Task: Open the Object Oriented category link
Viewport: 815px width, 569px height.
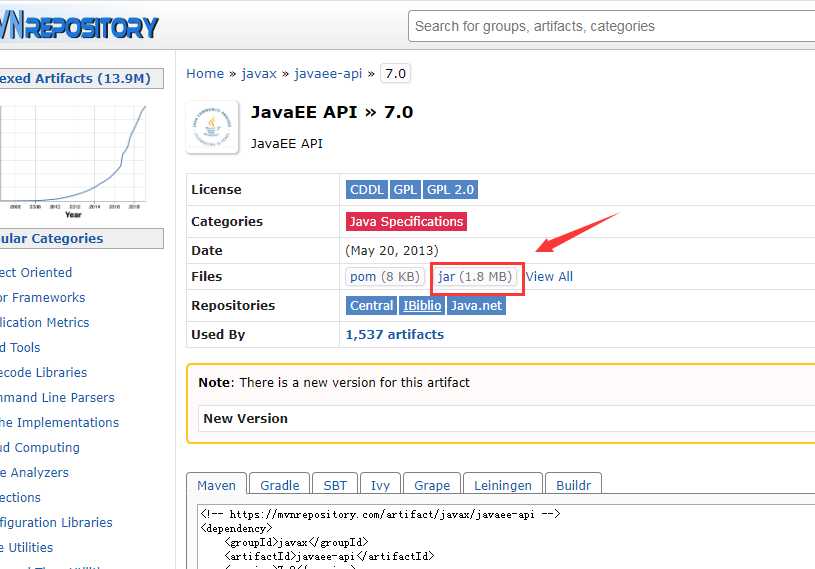Action: 36,272
